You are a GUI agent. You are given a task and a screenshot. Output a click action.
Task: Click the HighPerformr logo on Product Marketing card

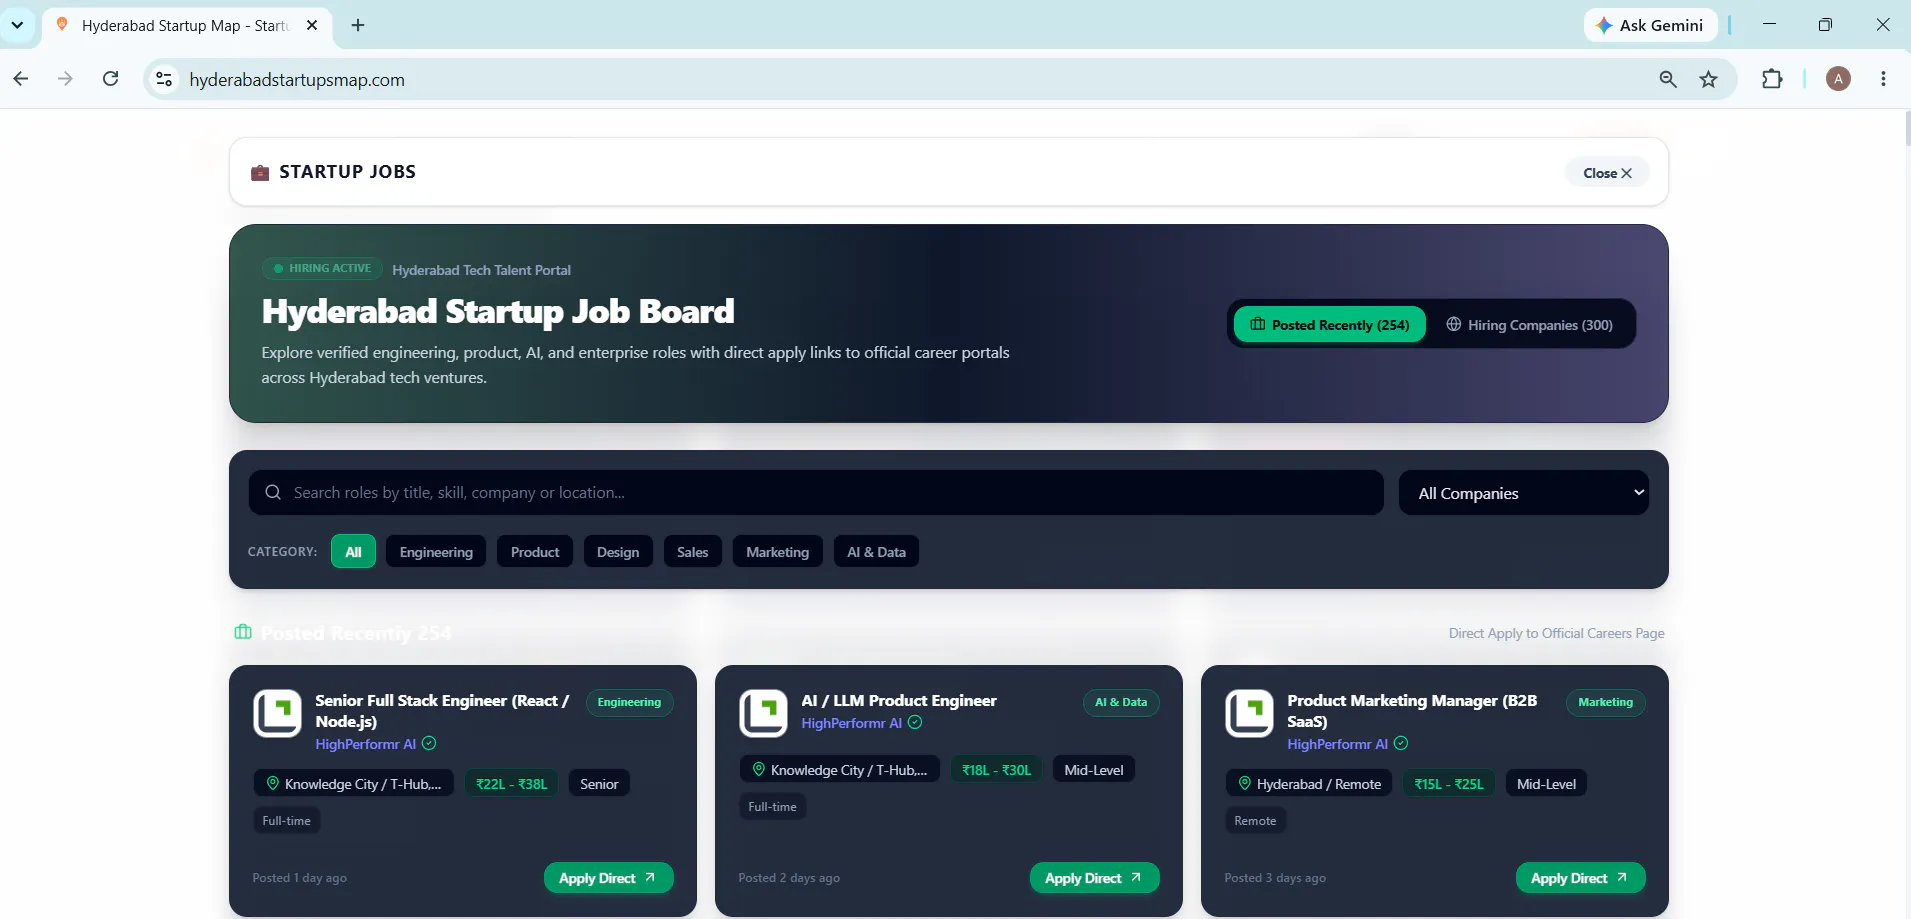pyautogui.click(x=1249, y=714)
